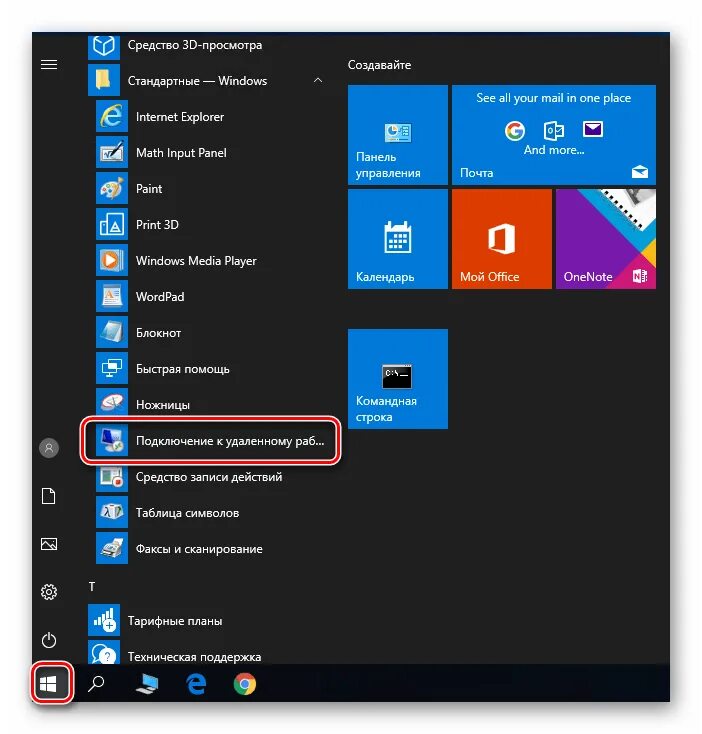Click the Создавайте group header

tap(379, 65)
